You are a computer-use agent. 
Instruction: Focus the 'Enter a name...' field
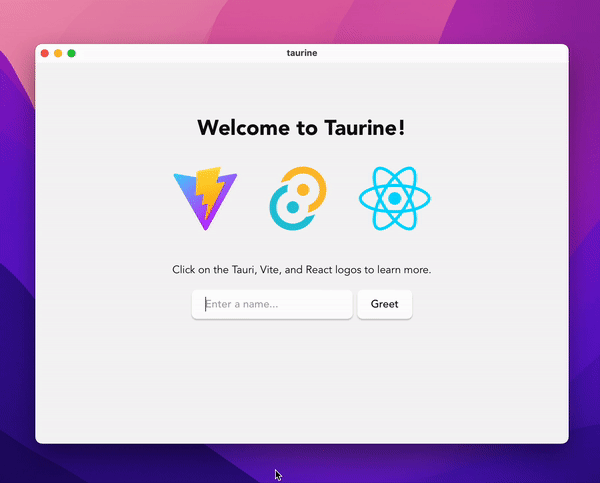tap(272, 304)
